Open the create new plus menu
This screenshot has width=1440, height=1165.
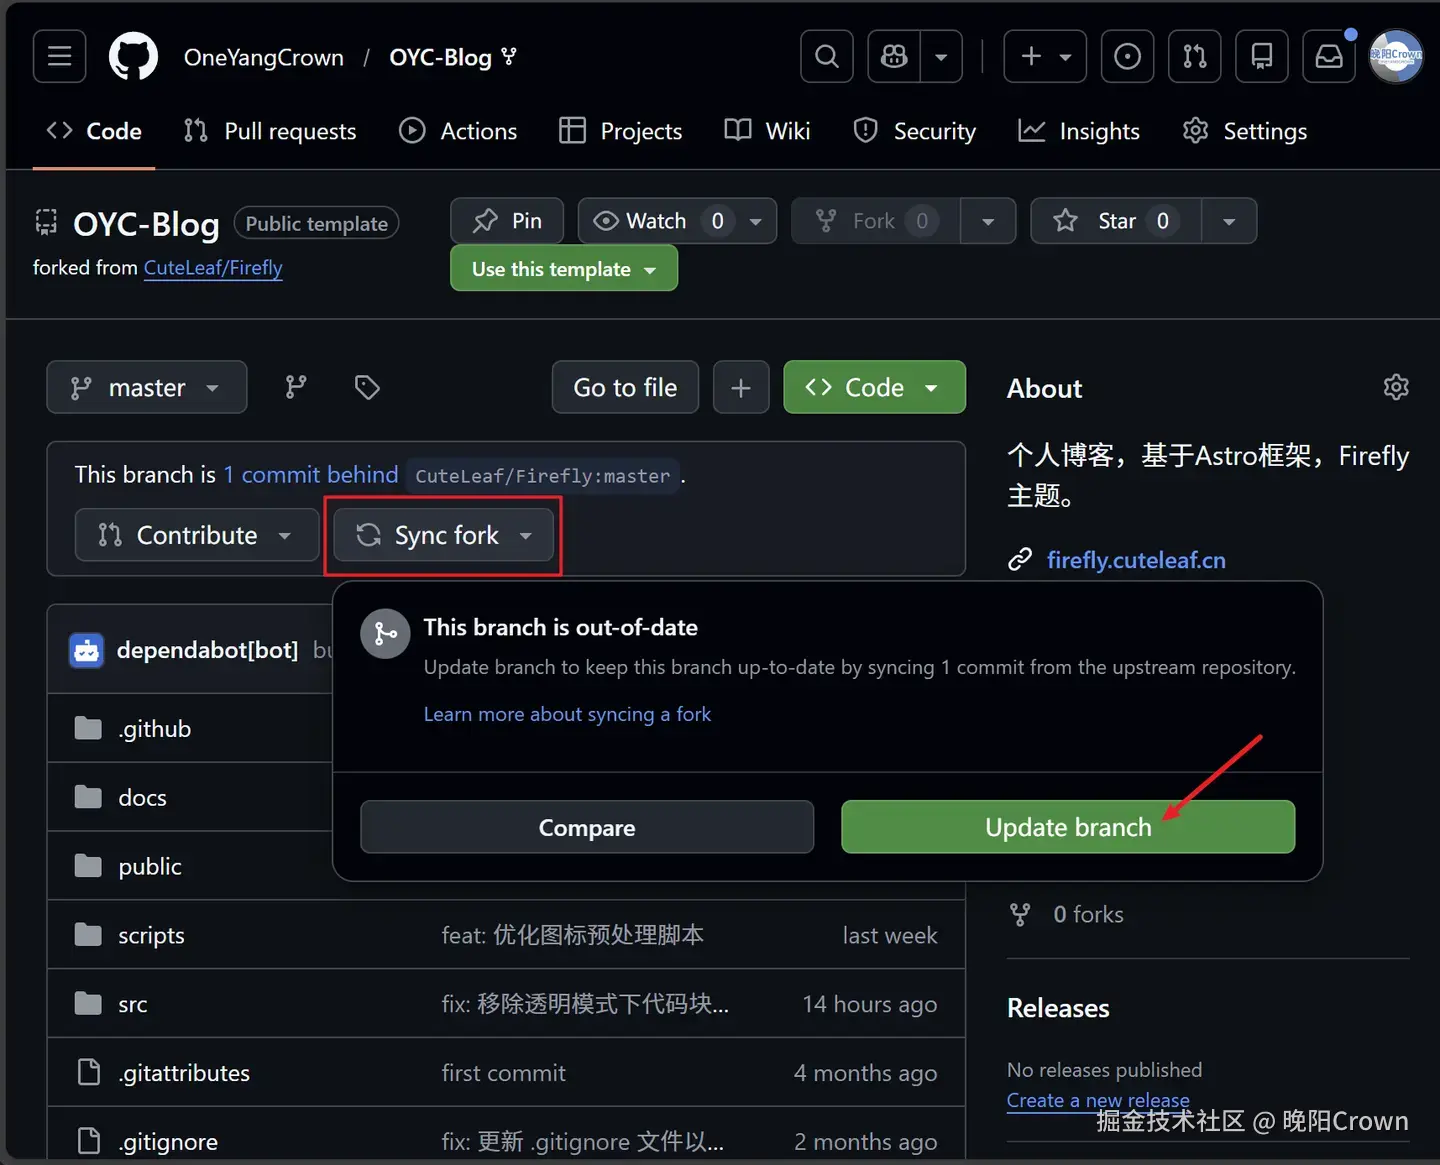(1045, 56)
